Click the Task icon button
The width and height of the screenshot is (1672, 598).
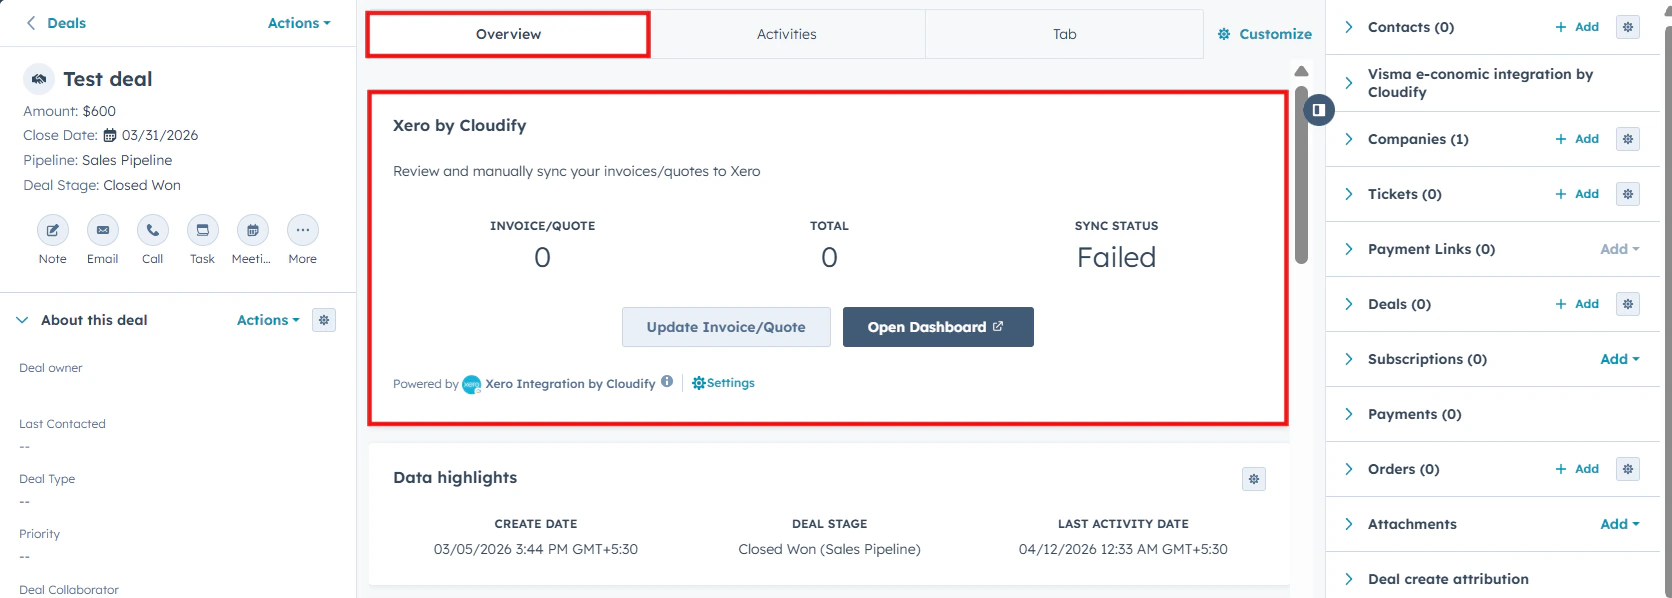pyautogui.click(x=203, y=230)
